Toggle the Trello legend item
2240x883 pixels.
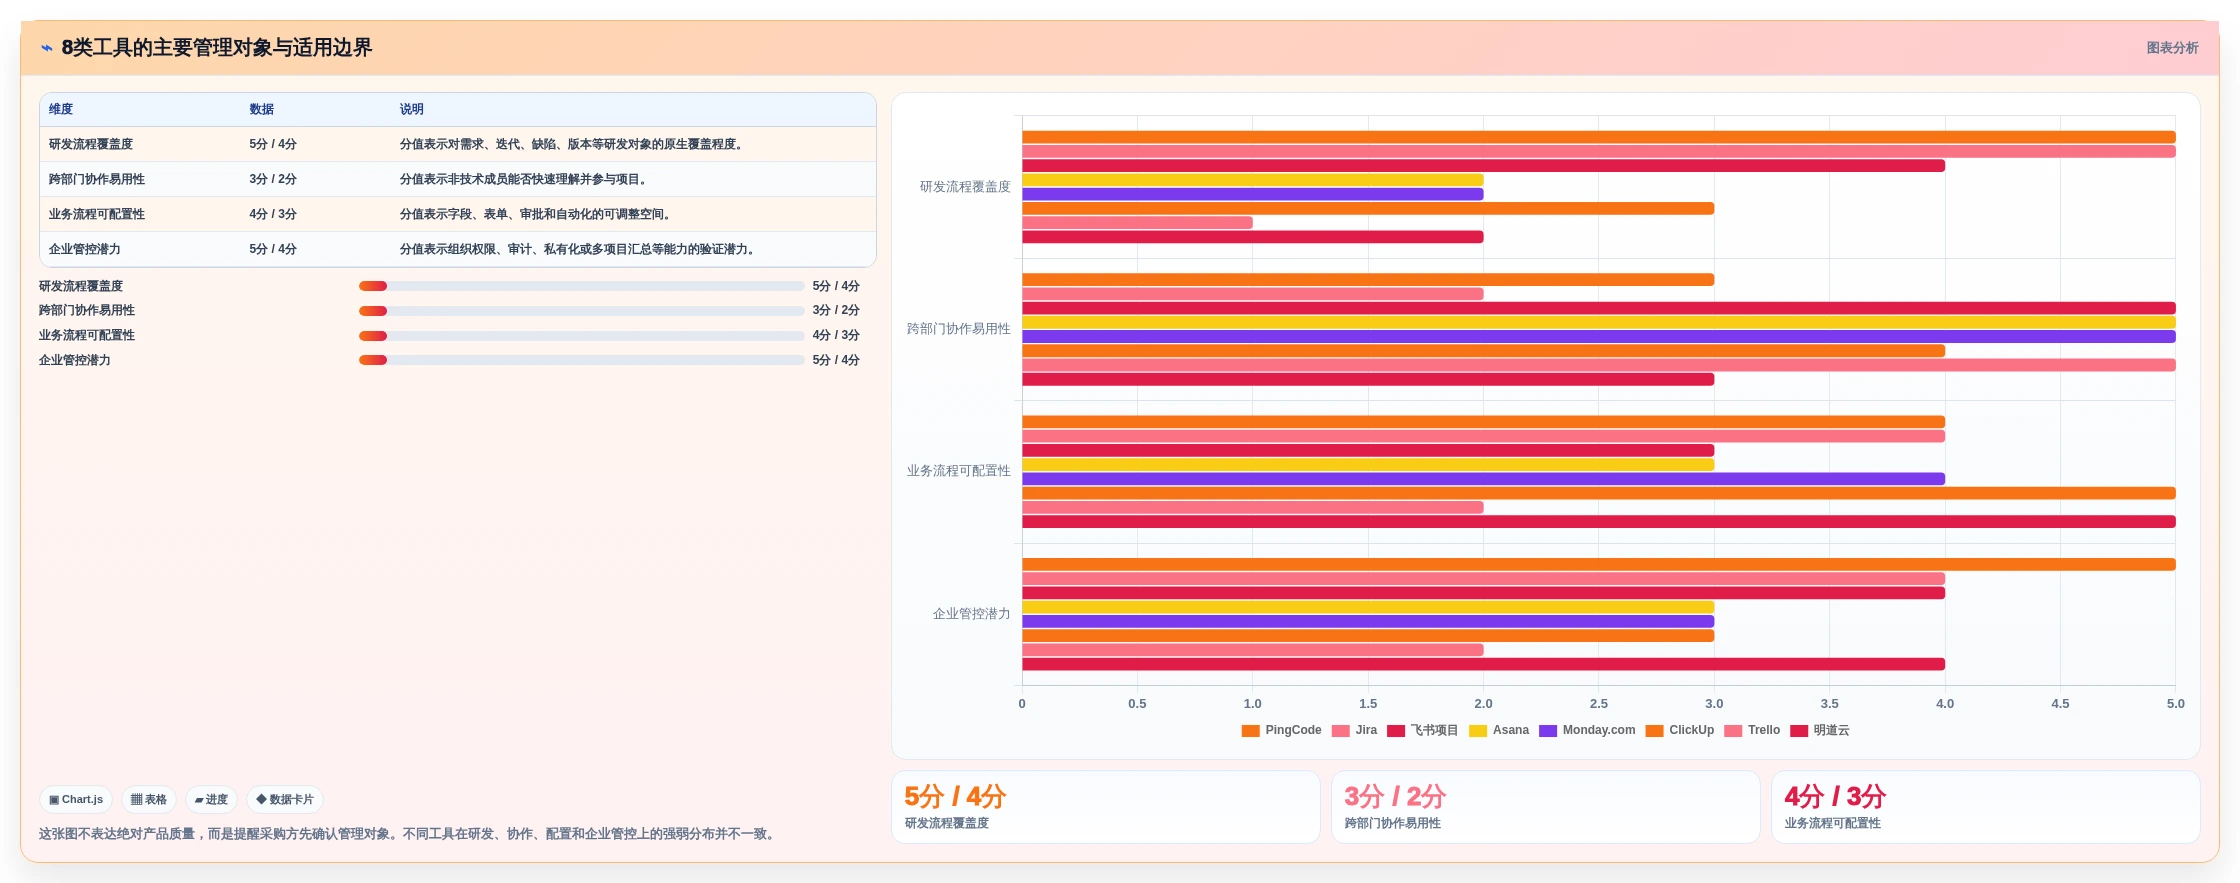click(1752, 730)
